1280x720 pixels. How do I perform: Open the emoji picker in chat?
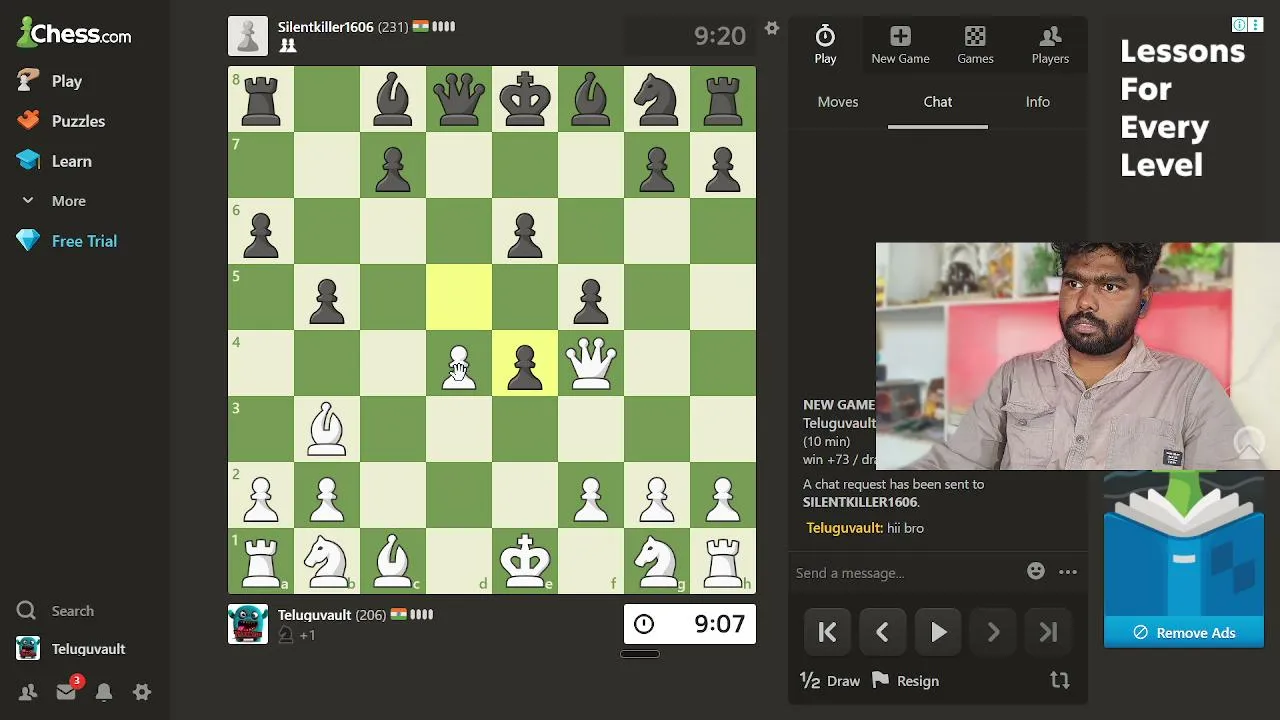point(1036,571)
